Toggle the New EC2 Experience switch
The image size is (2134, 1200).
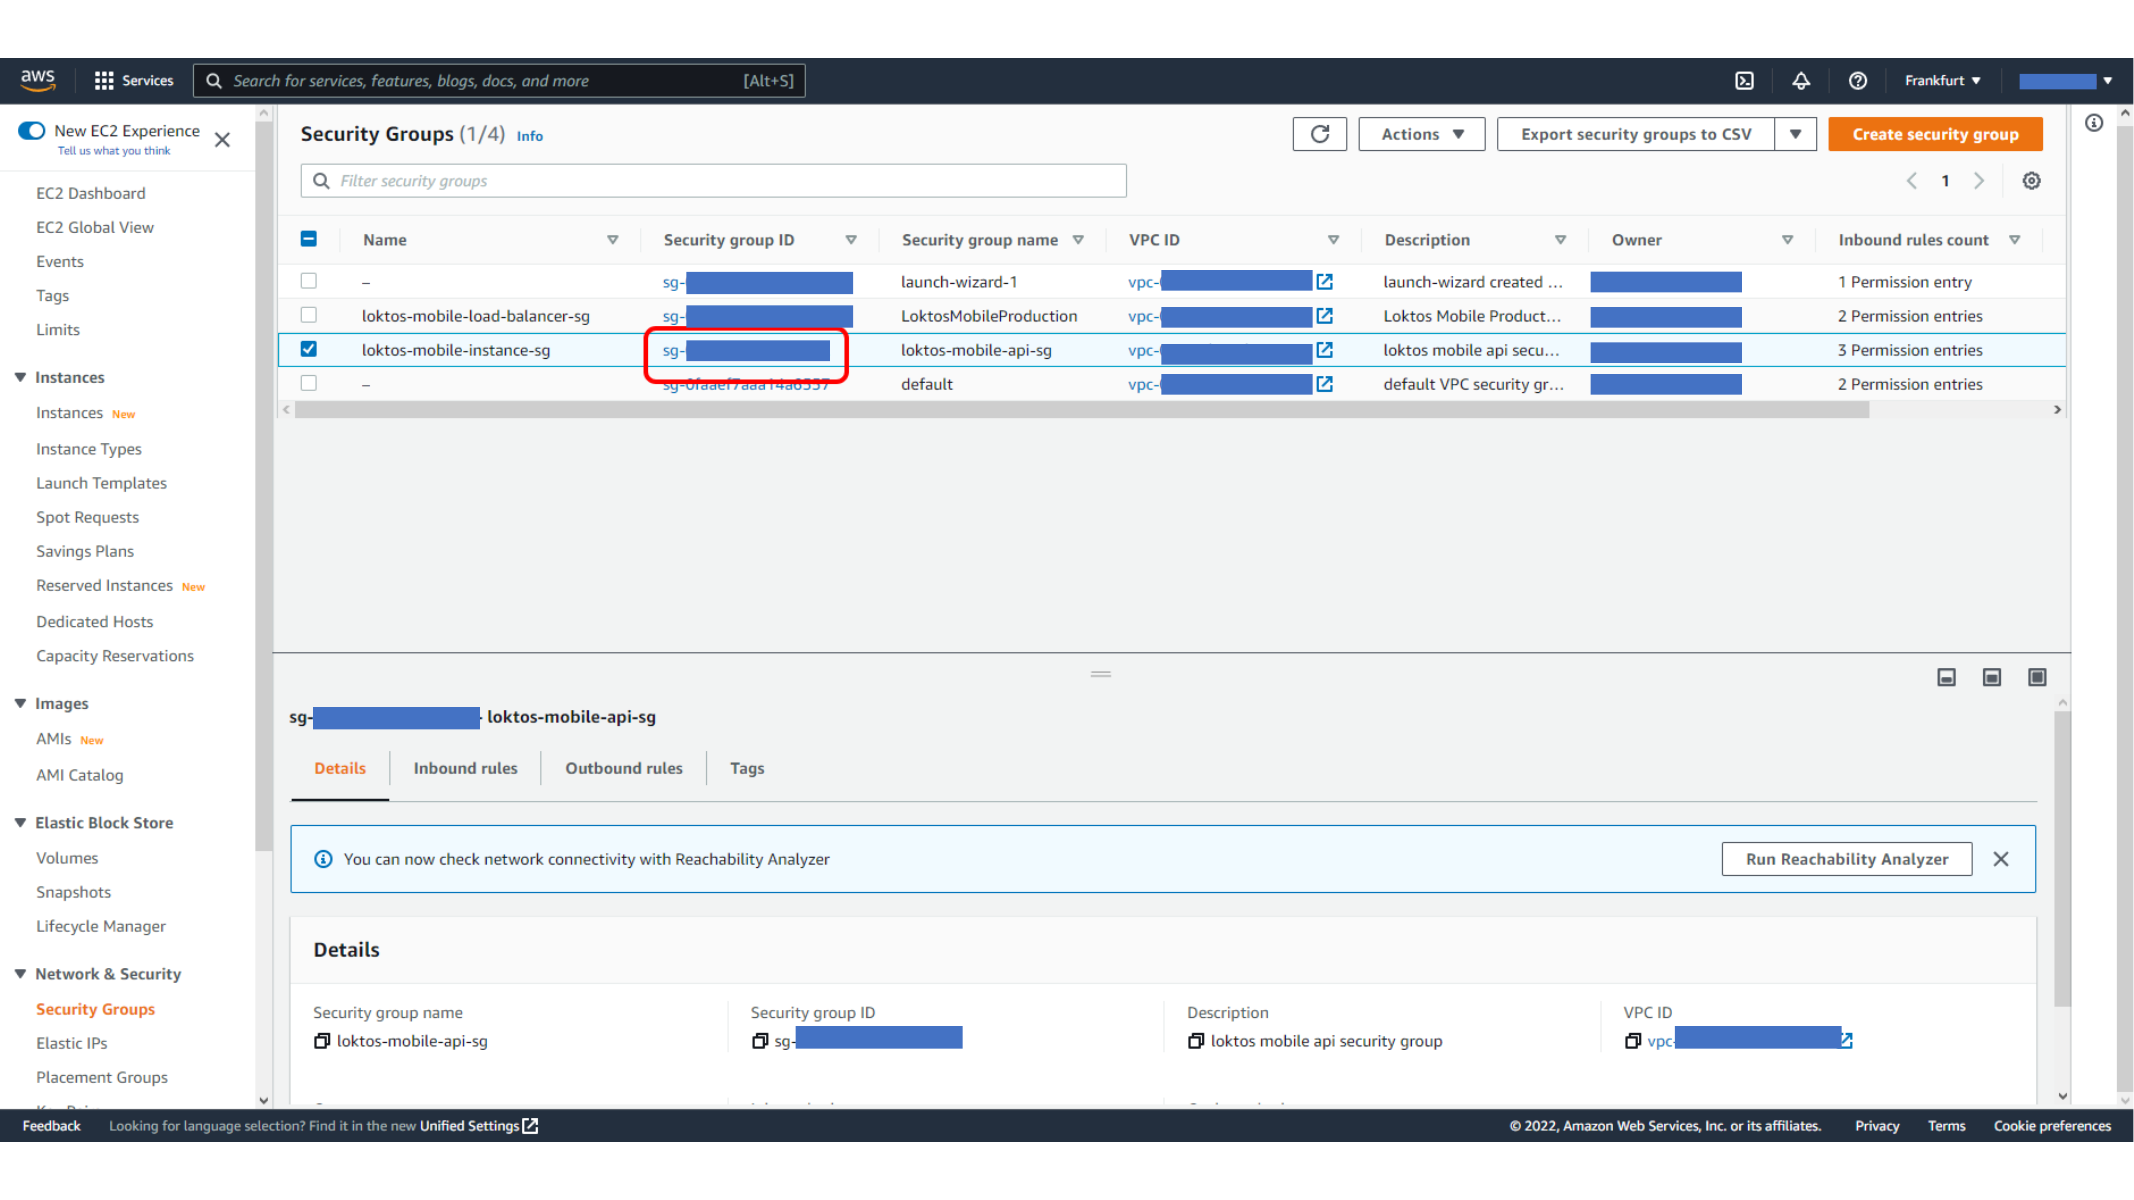coord(32,131)
